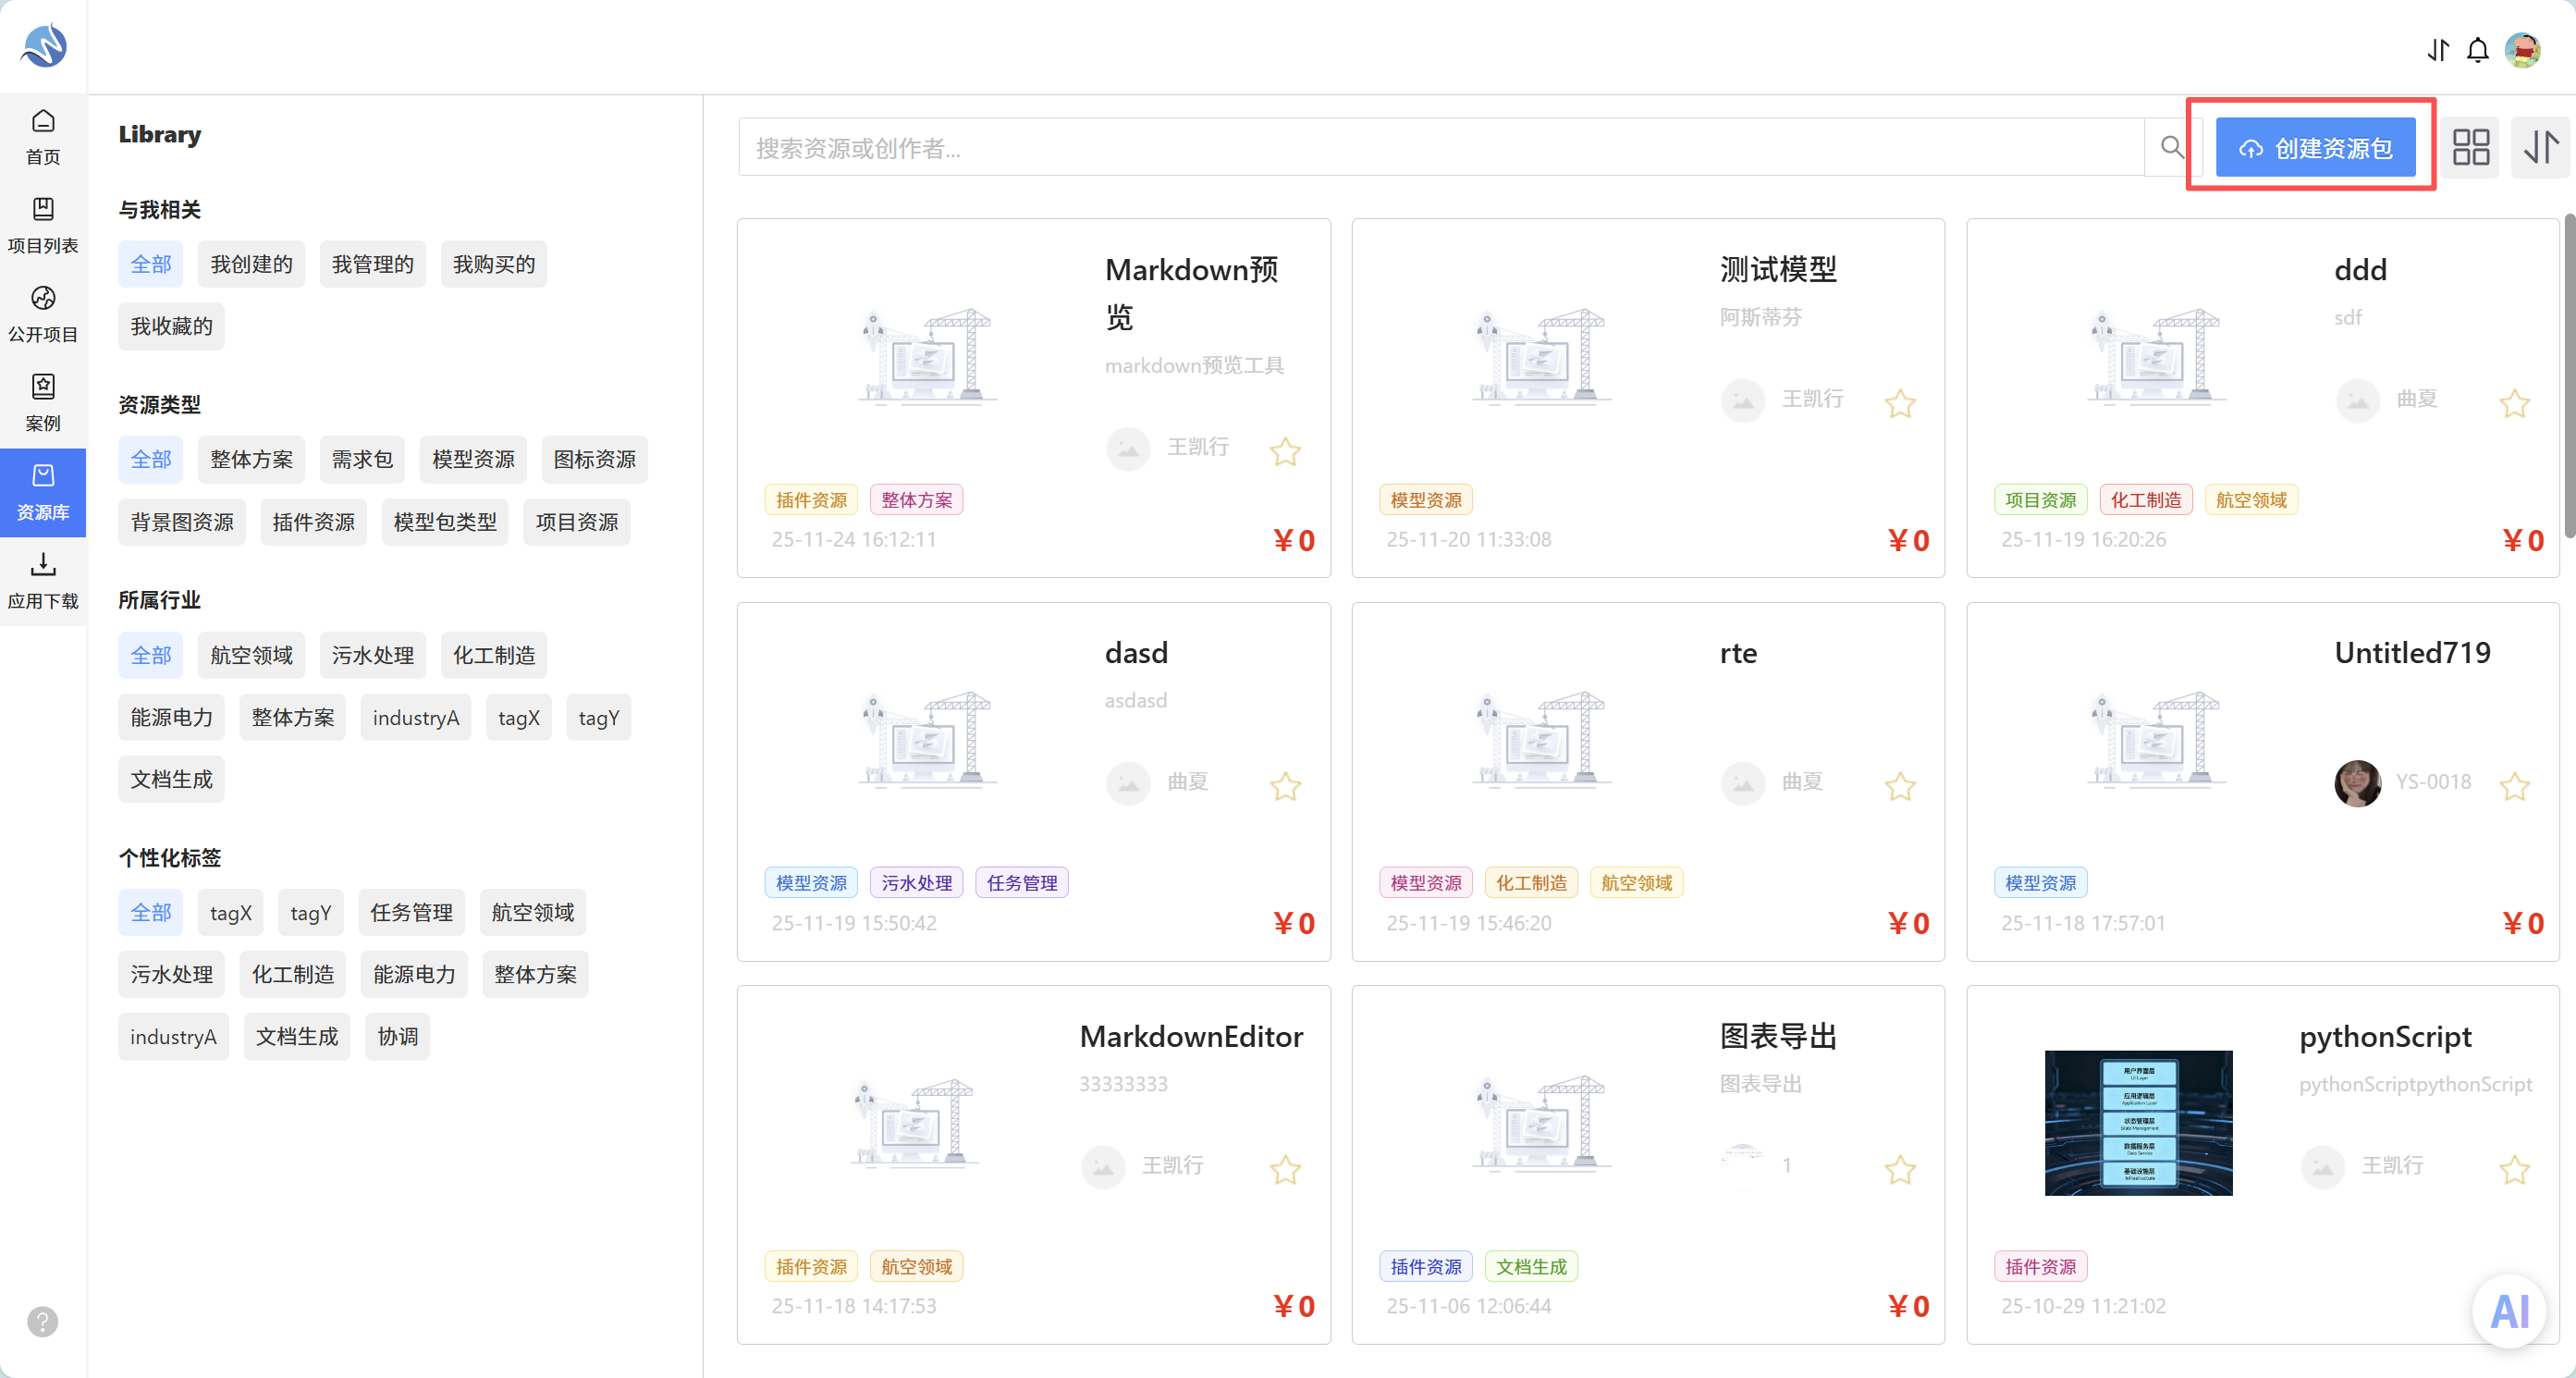This screenshot has width=2576, height=1378.
Task: Click the 任务管理 tag on dasd card
Action: coord(1021,883)
